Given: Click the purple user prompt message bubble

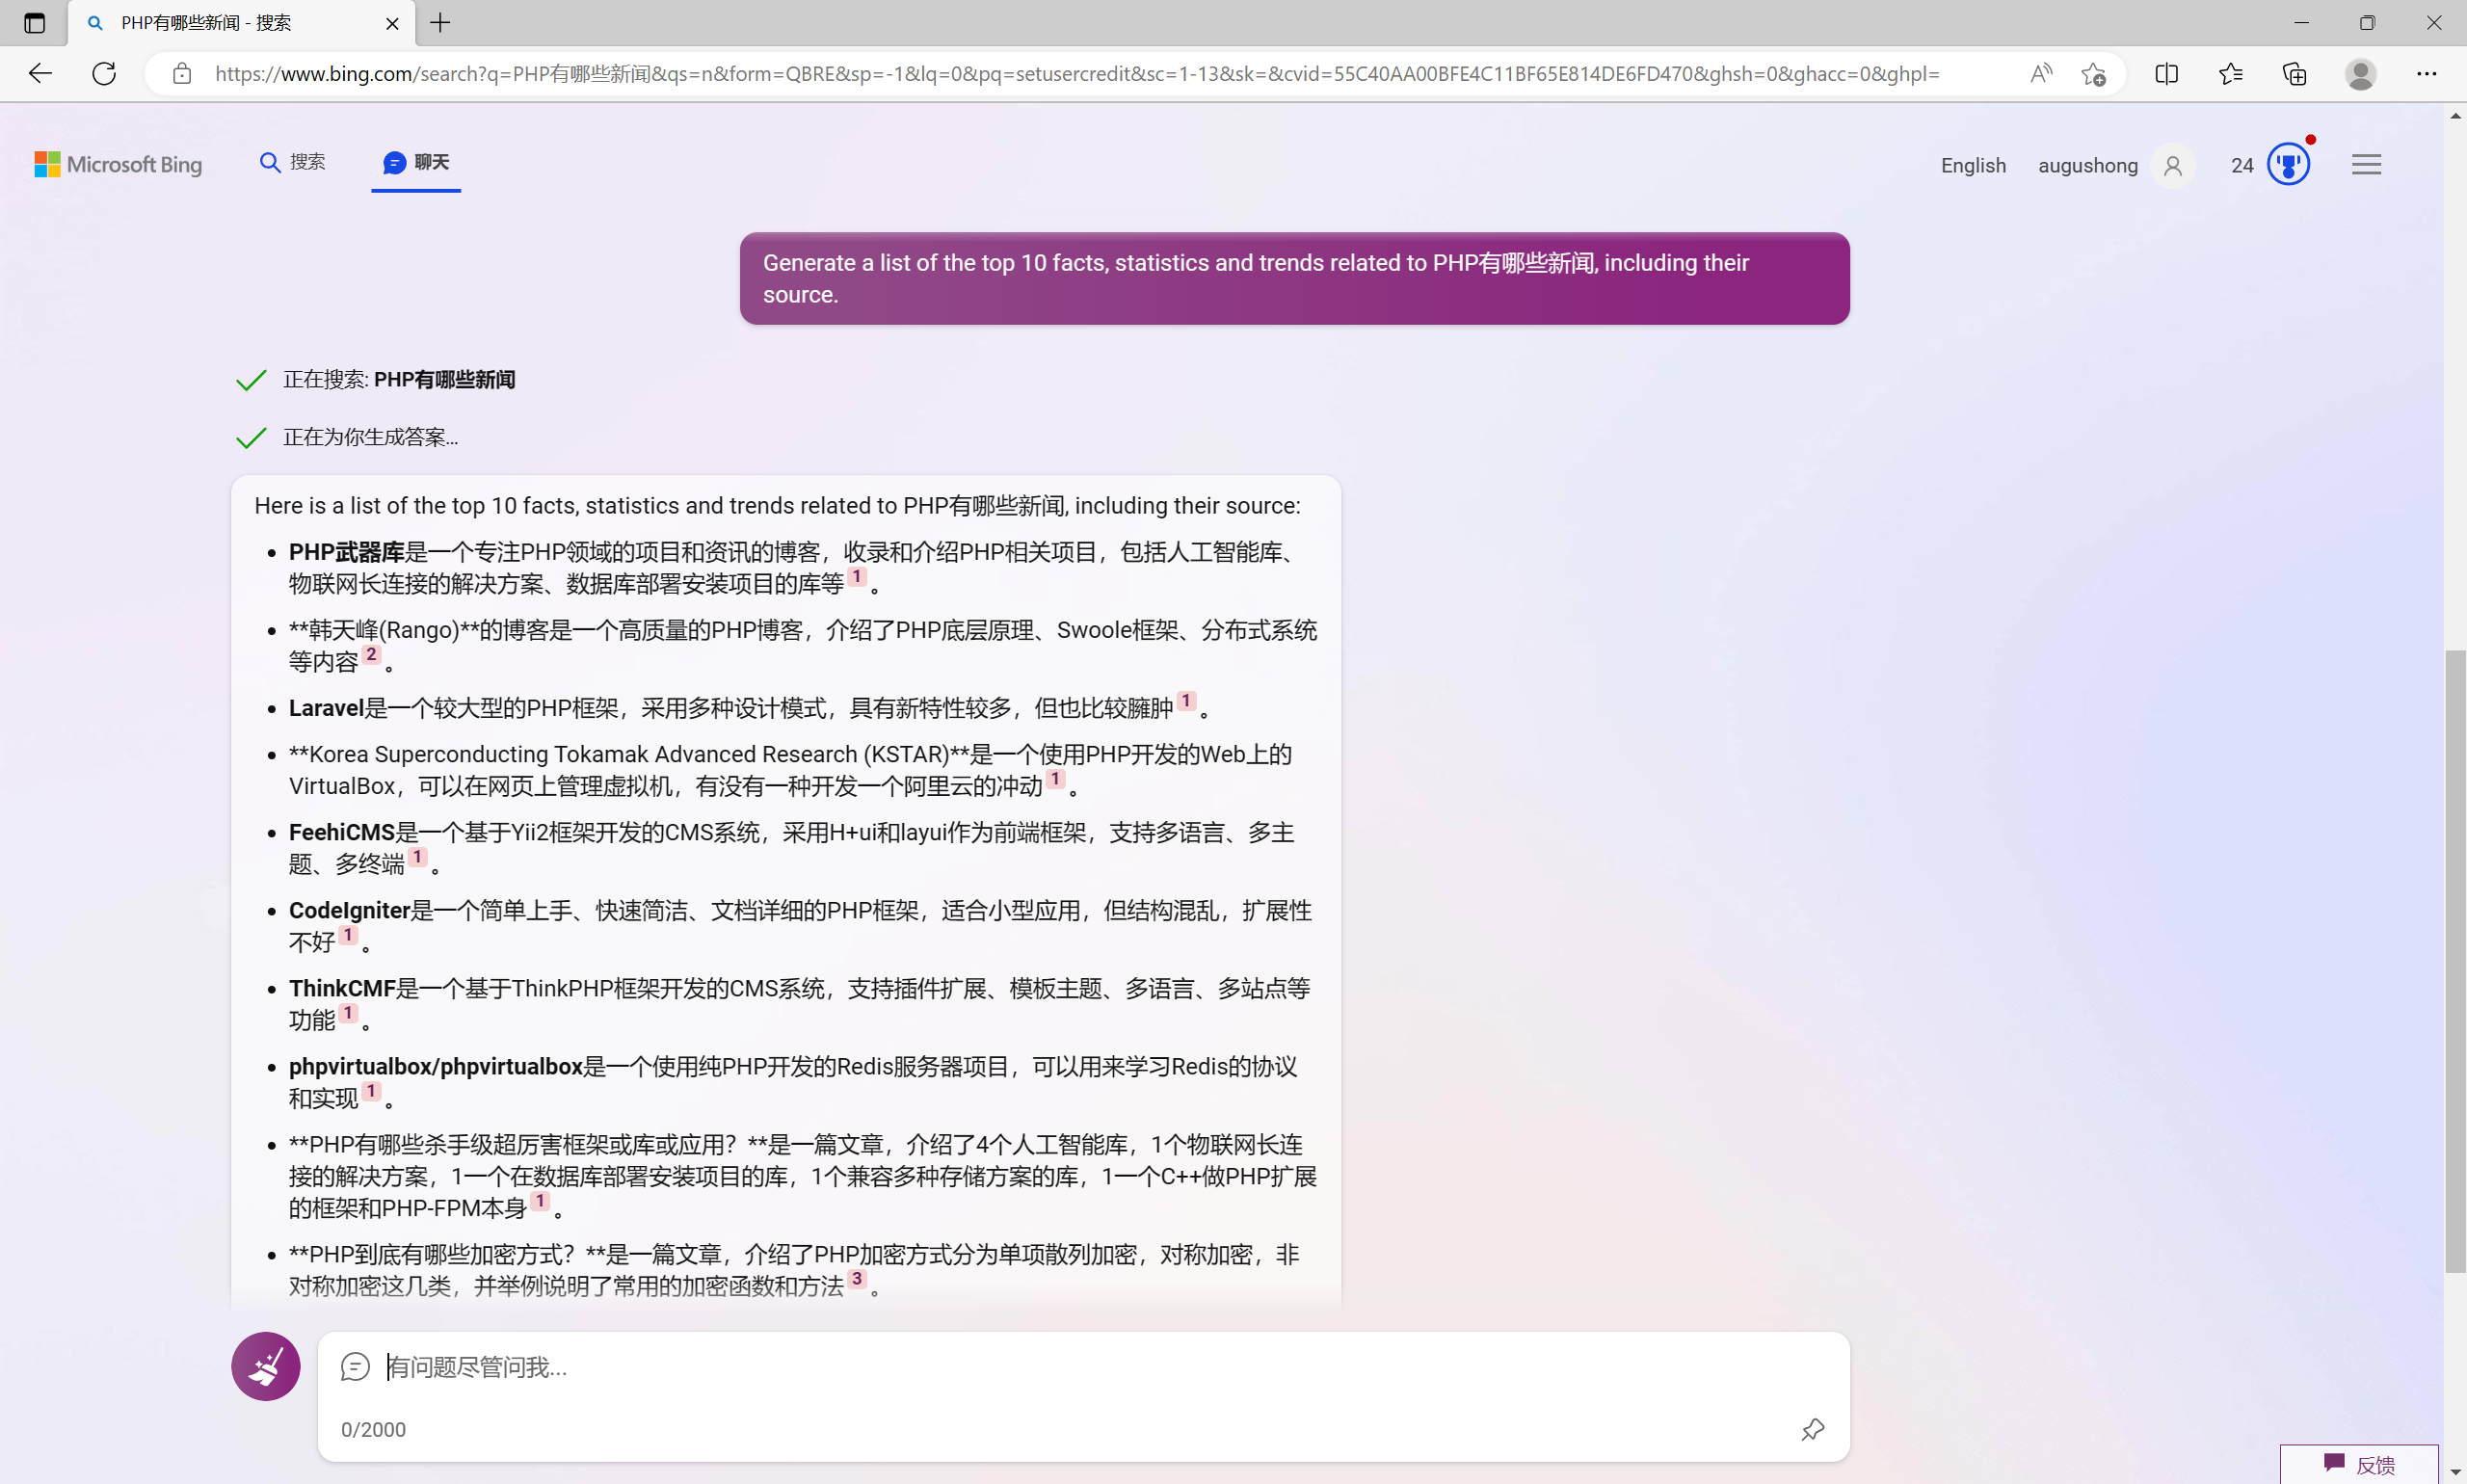Looking at the screenshot, I should click(1294, 278).
